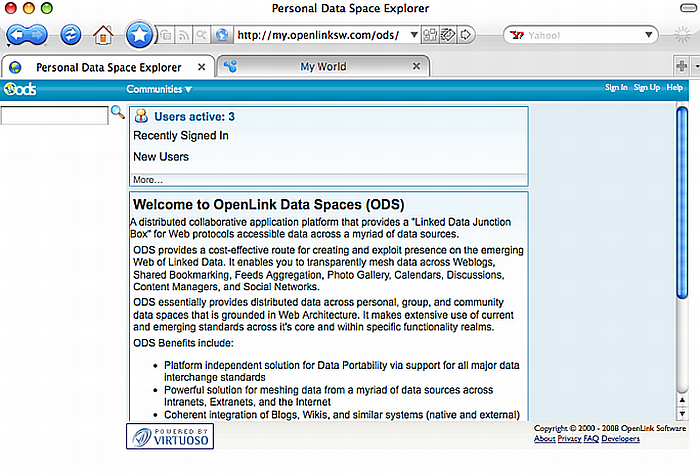Bookmark this page with the star button
Viewport: 700px width, 476px height.
coord(139,35)
